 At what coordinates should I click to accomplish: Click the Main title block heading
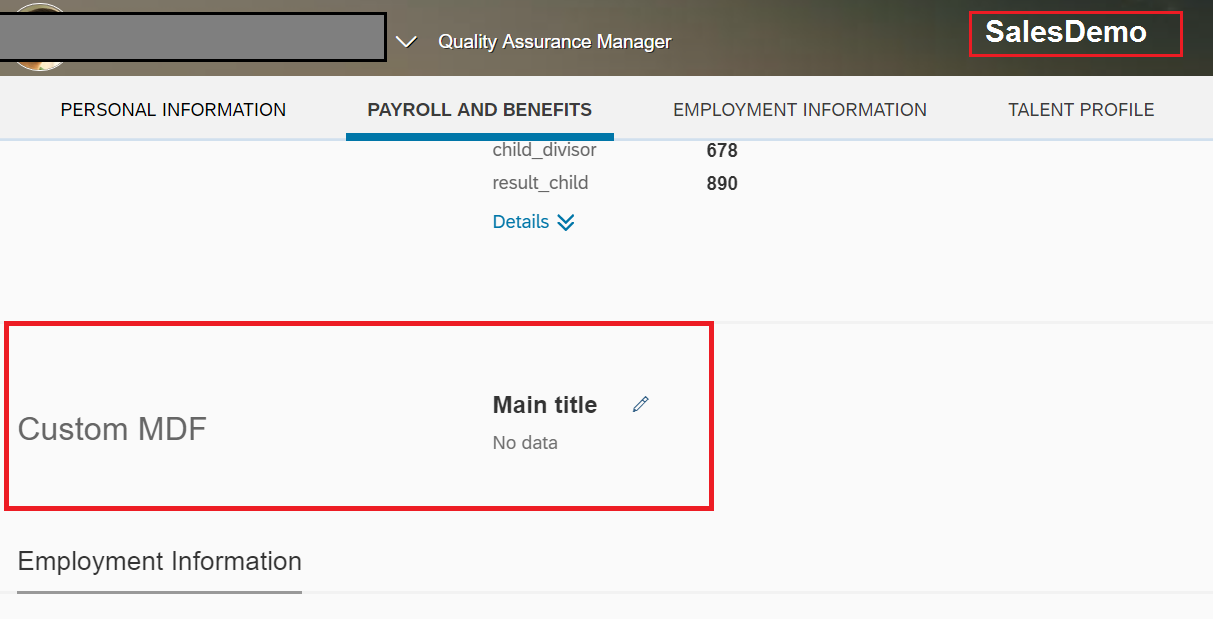[x=545, y=405]
